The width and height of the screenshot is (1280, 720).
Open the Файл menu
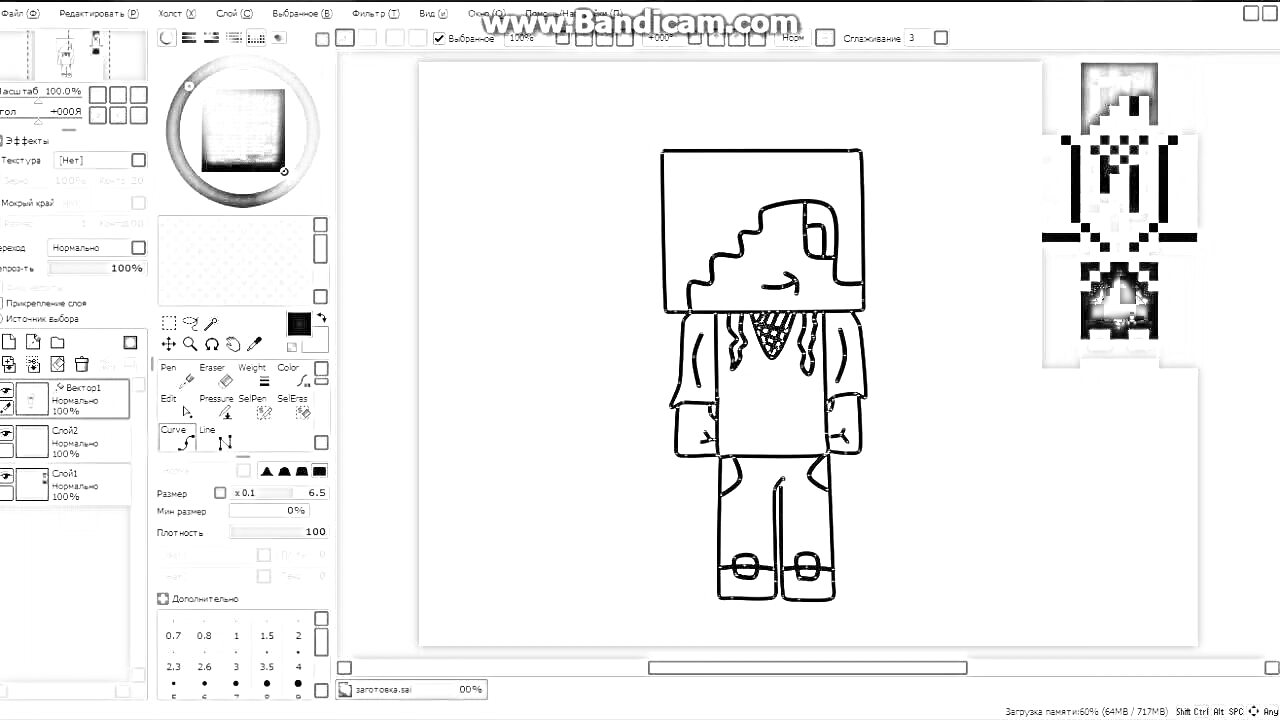coord(20,14)
